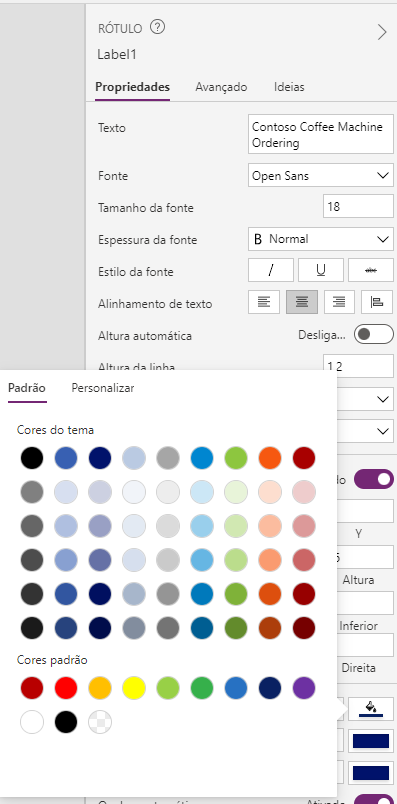Align text to the left
The width and height of the screenshot is (397, 804).
264,302
